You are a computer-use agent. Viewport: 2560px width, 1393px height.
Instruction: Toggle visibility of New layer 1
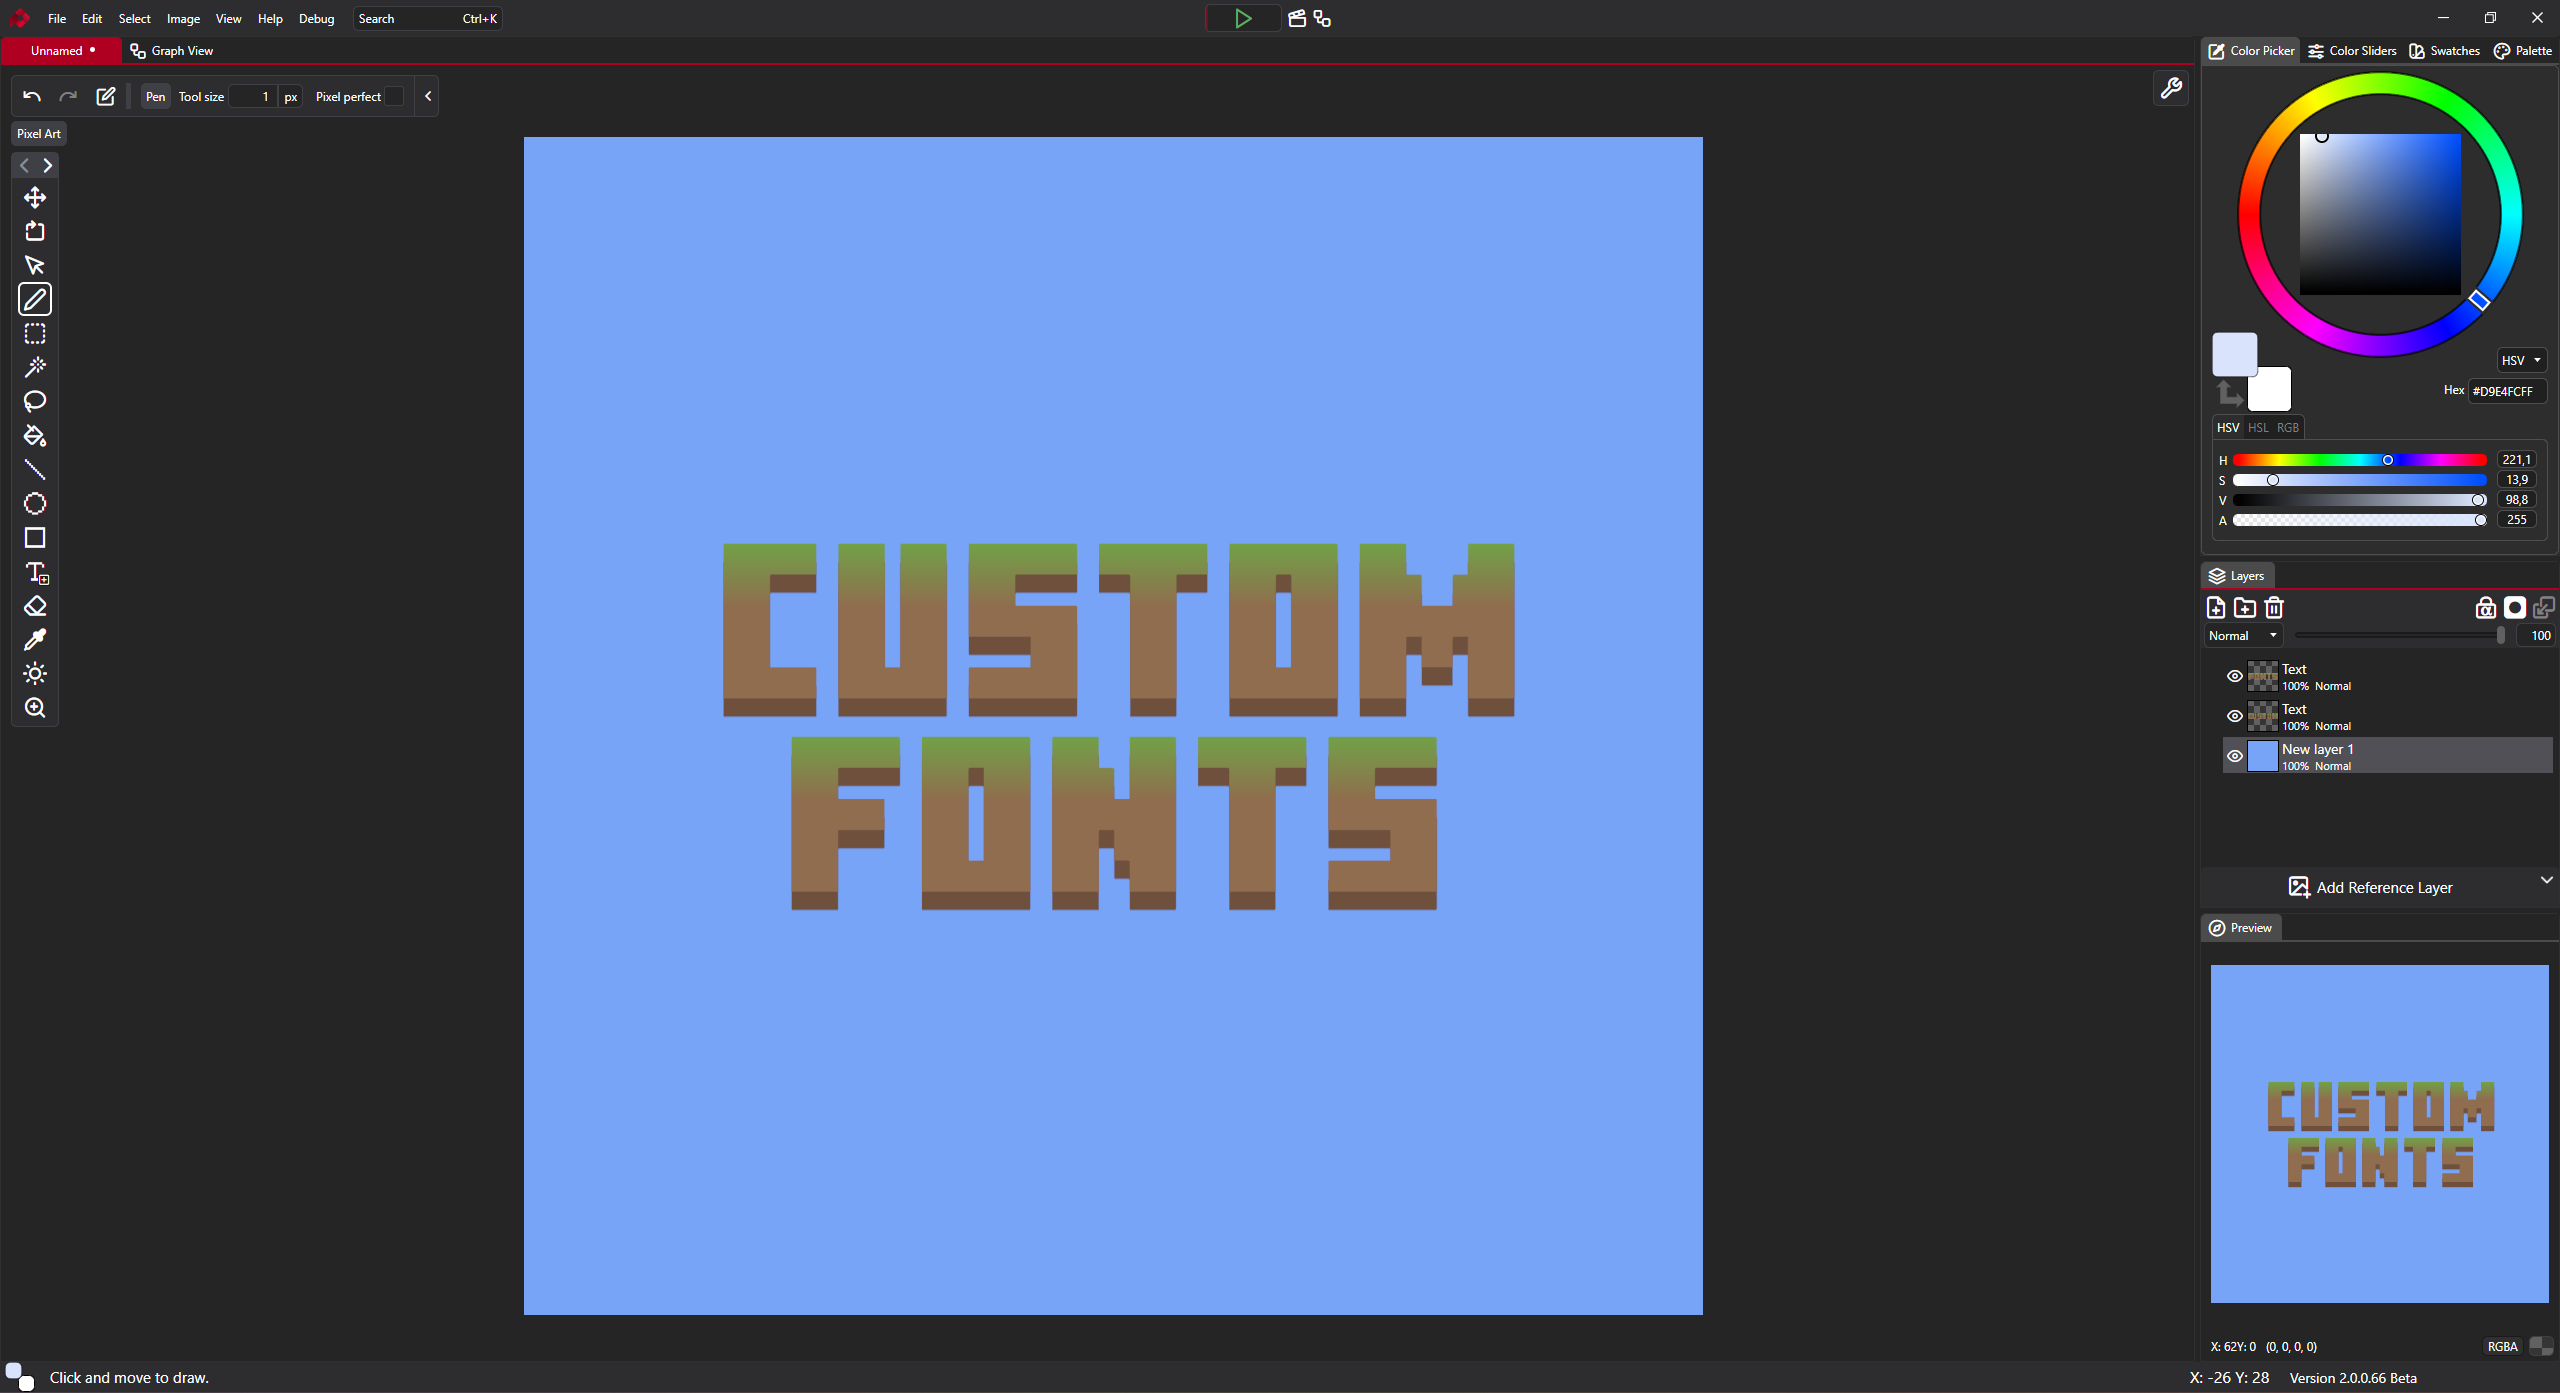click(2235, 756)
